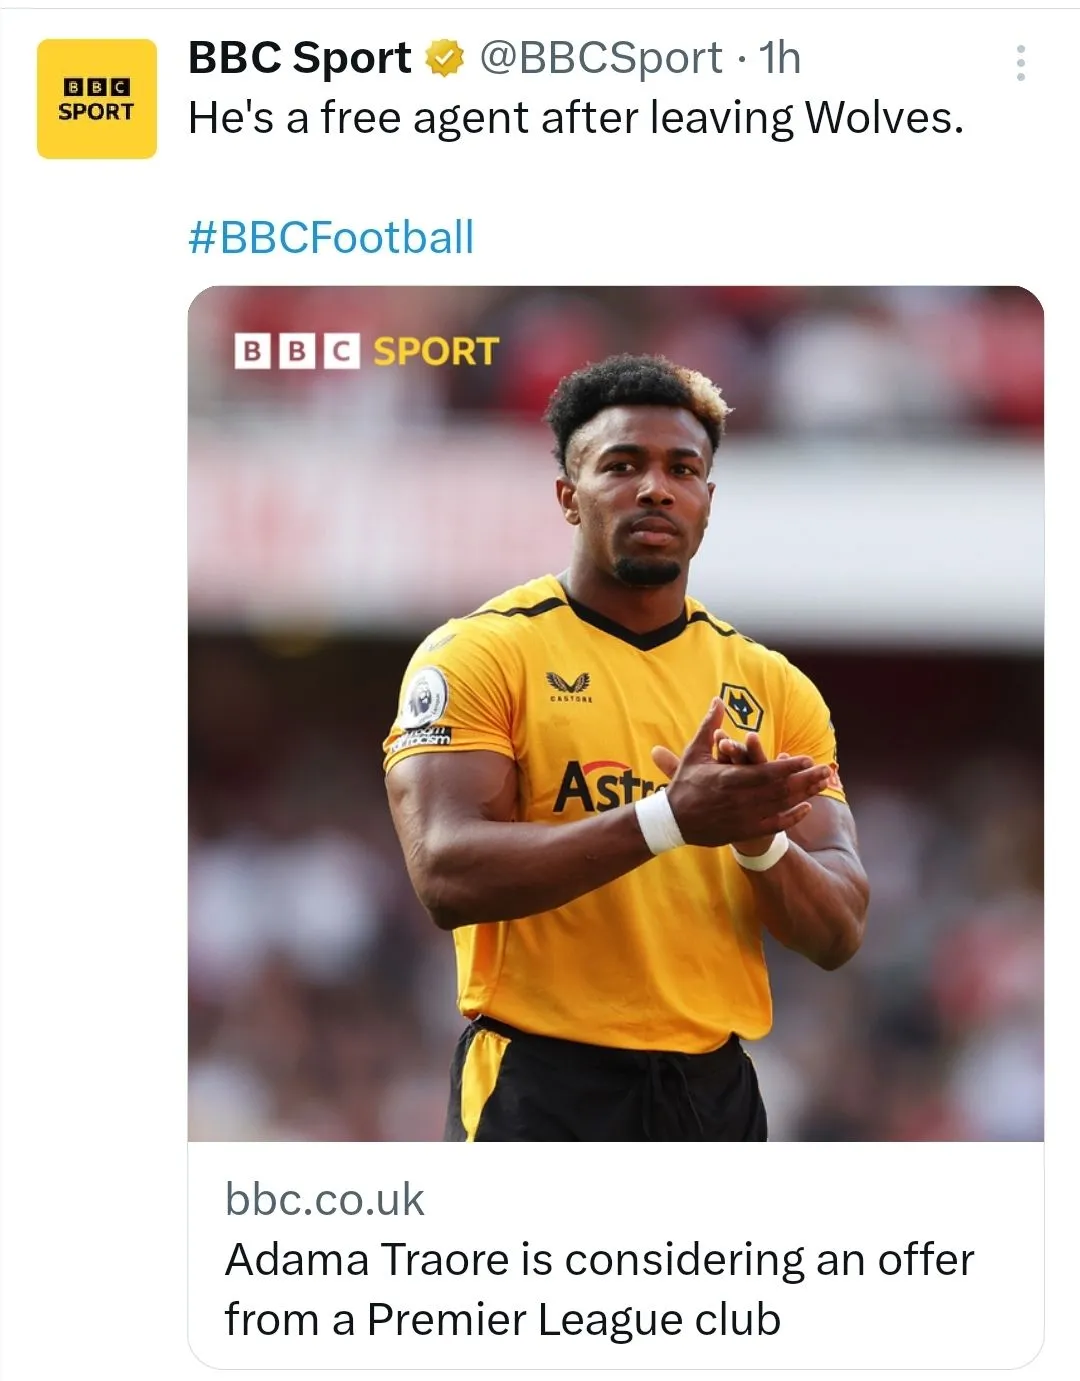Image resolution: width=1080 pixels, height=1381 pixels.
Task: Click the BBC Sport display name
Action: click(299, 59)
